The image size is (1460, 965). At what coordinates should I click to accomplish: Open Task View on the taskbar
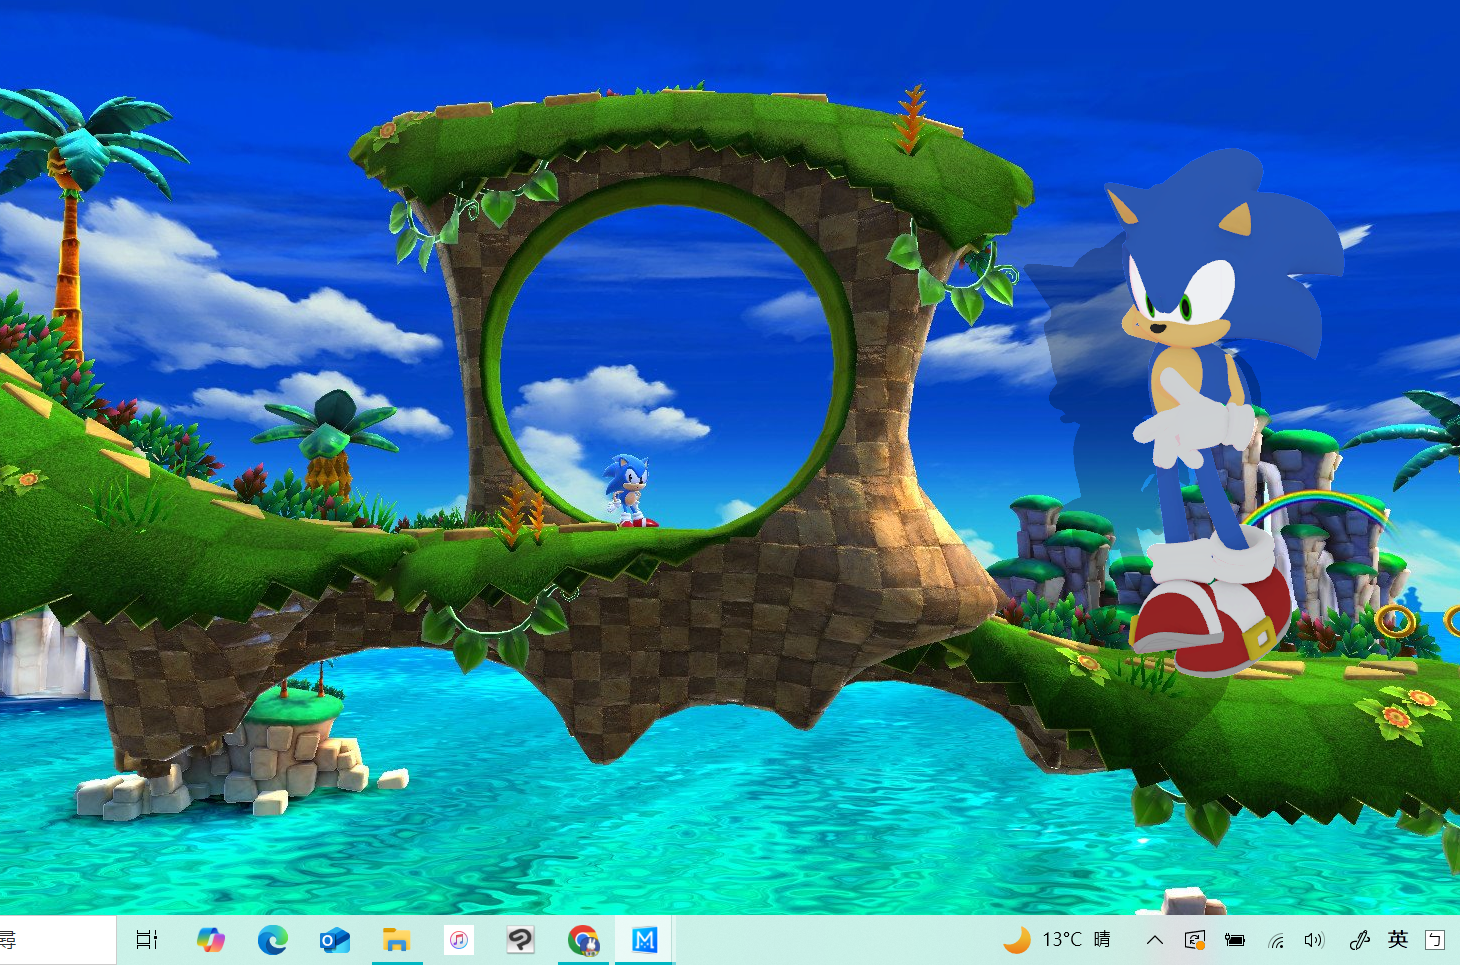click(147, 940)
